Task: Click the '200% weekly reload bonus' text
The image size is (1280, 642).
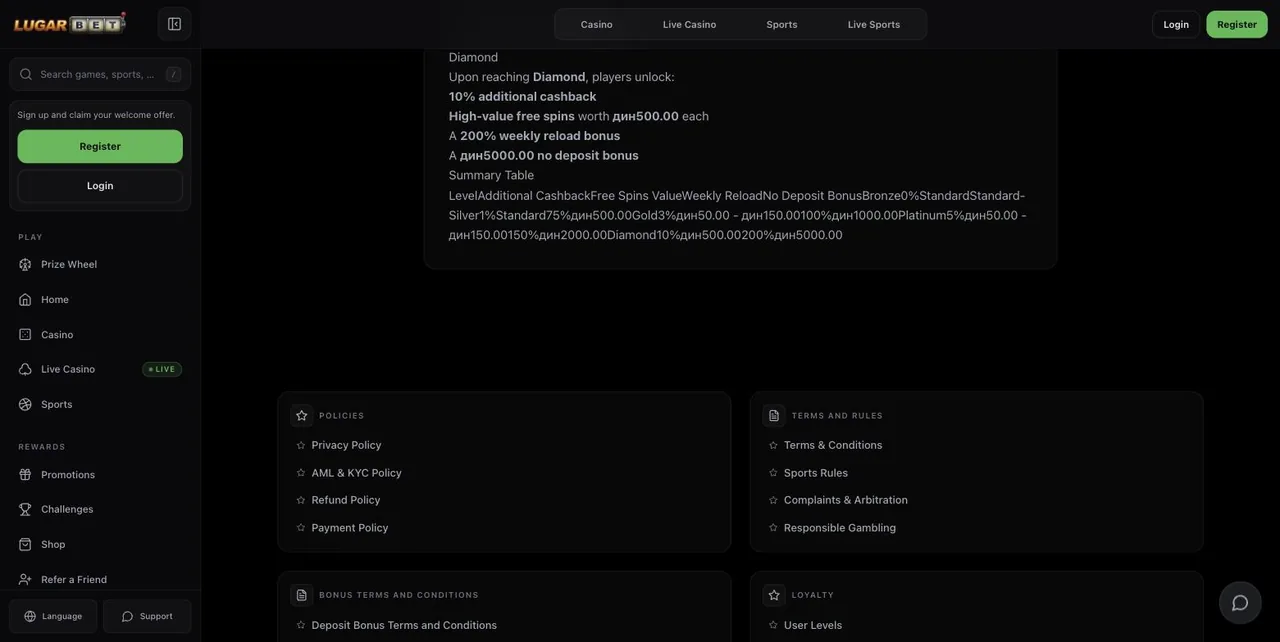Action: pos(540,136)
